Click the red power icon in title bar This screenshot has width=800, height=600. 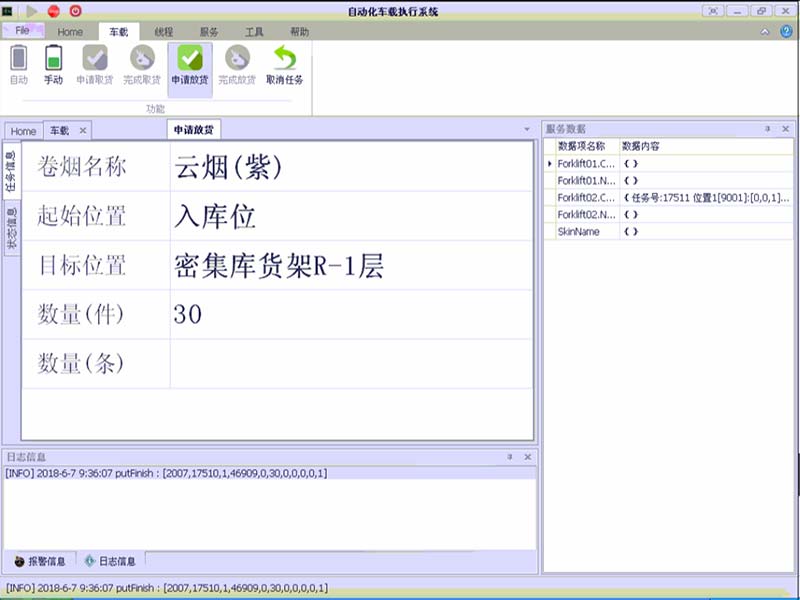click(75, 11)
